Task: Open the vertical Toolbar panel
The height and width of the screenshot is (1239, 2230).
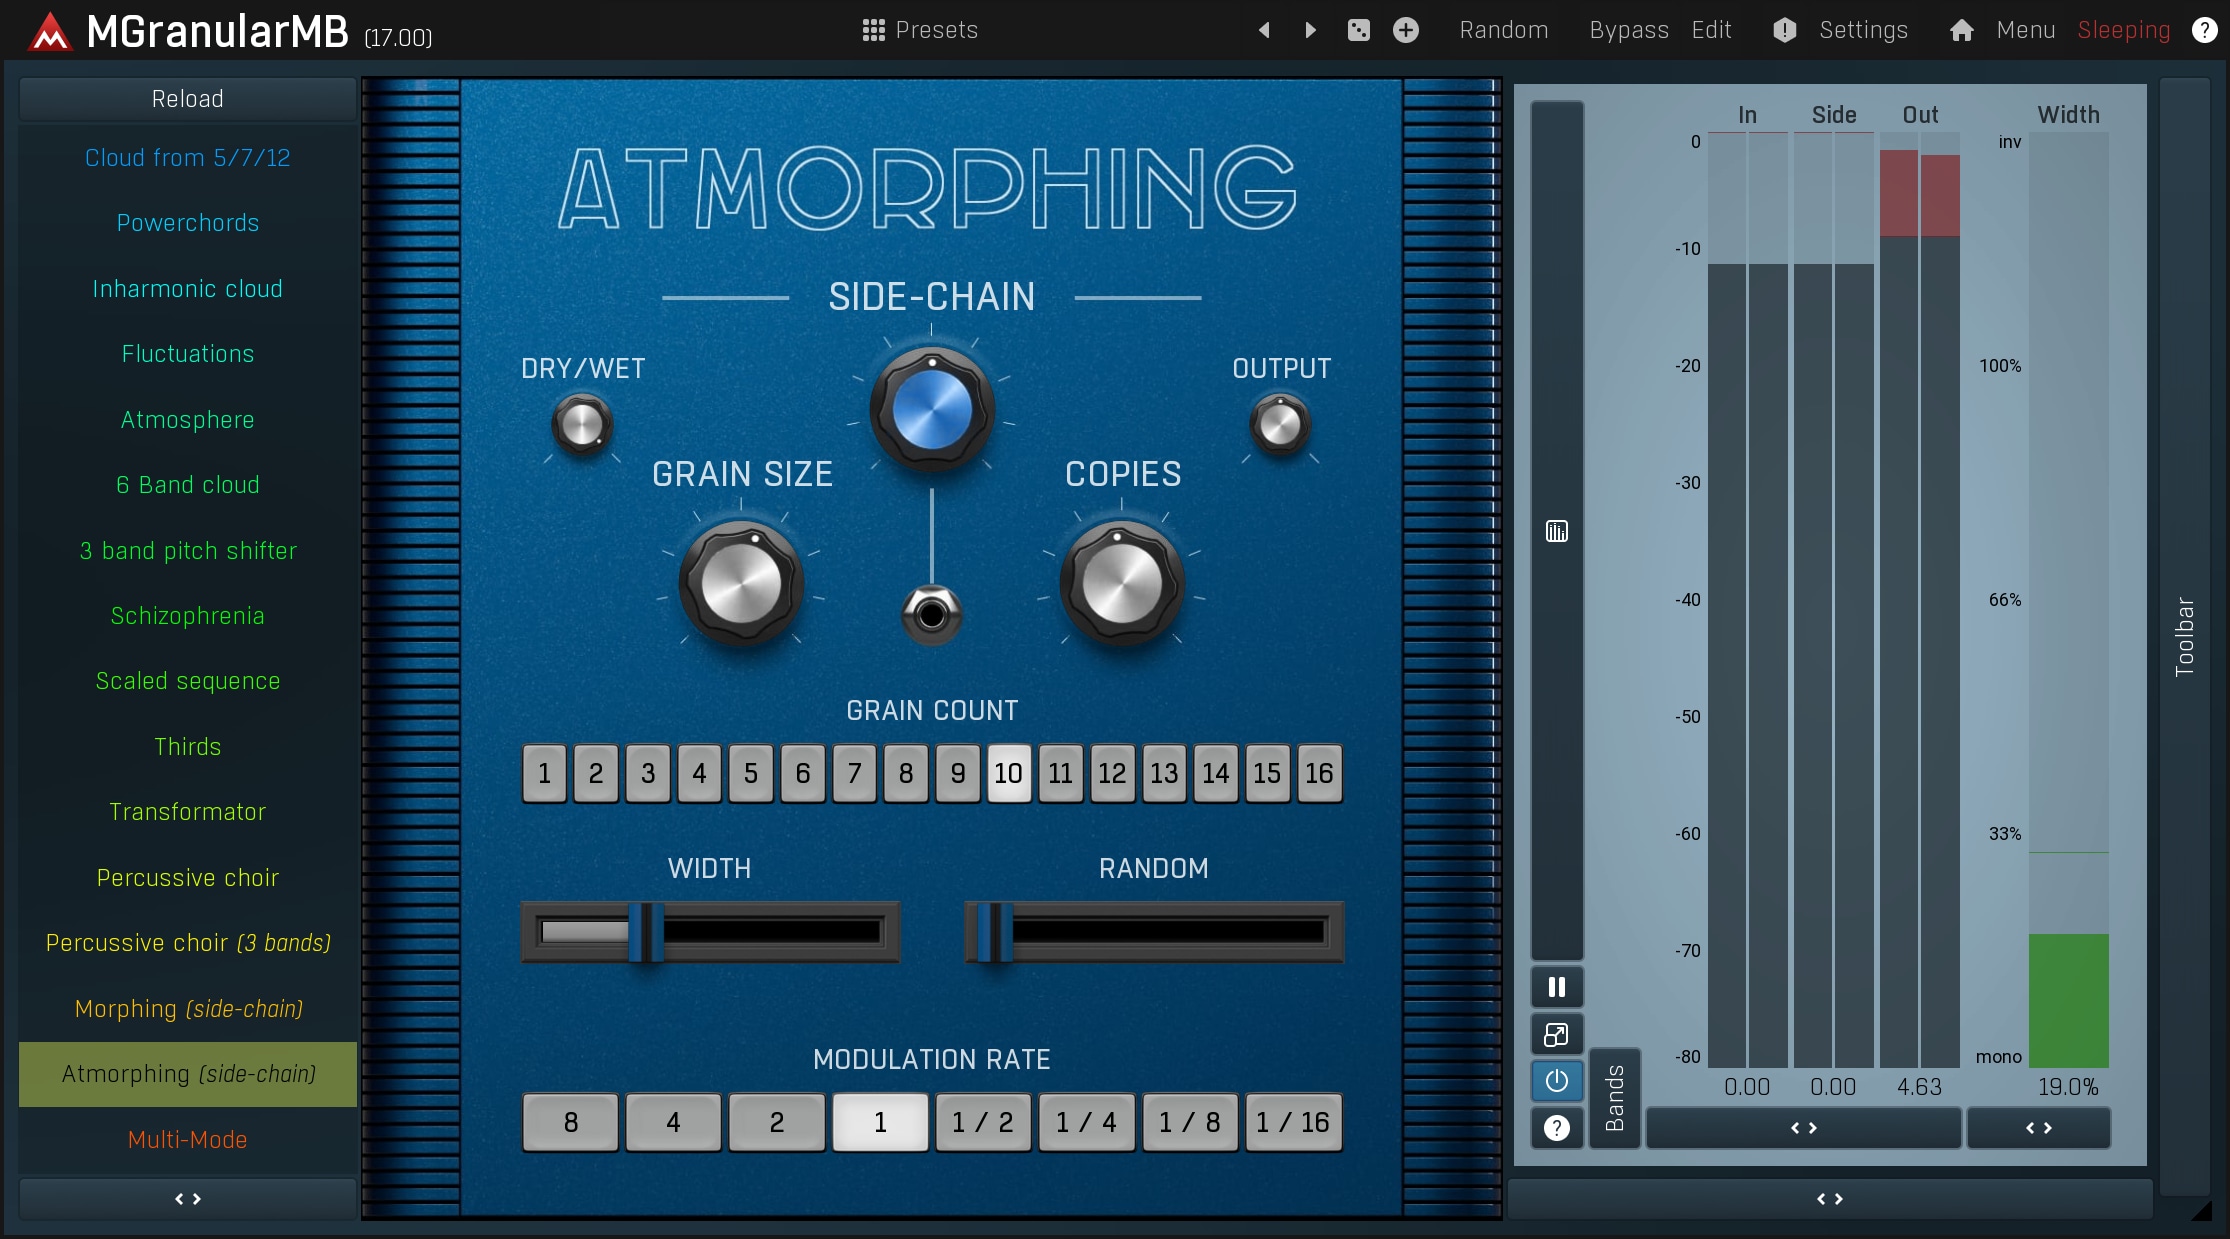Action: (x=2184, y=636)
